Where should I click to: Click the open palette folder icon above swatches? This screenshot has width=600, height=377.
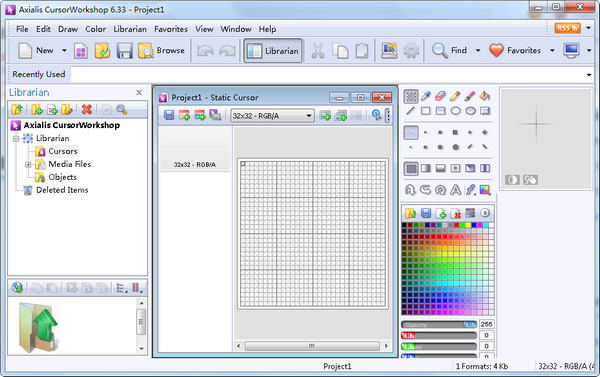click(x=411, y=213)
